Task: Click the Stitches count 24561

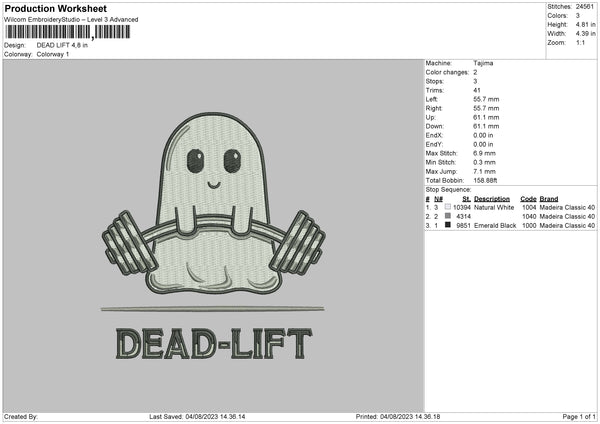Action: coord(585,6)
